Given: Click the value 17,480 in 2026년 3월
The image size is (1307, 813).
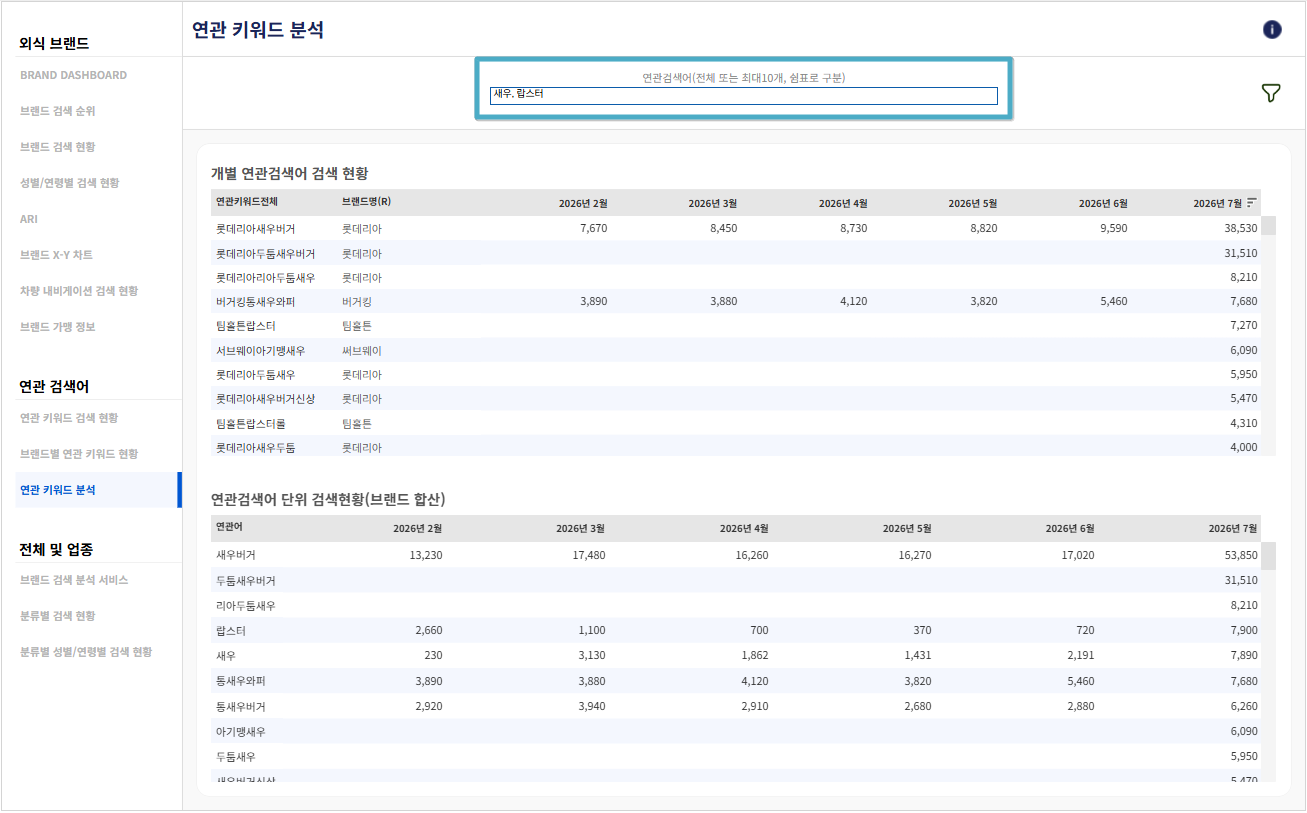Looking at the screenshot, I should [x=588, y=555].
